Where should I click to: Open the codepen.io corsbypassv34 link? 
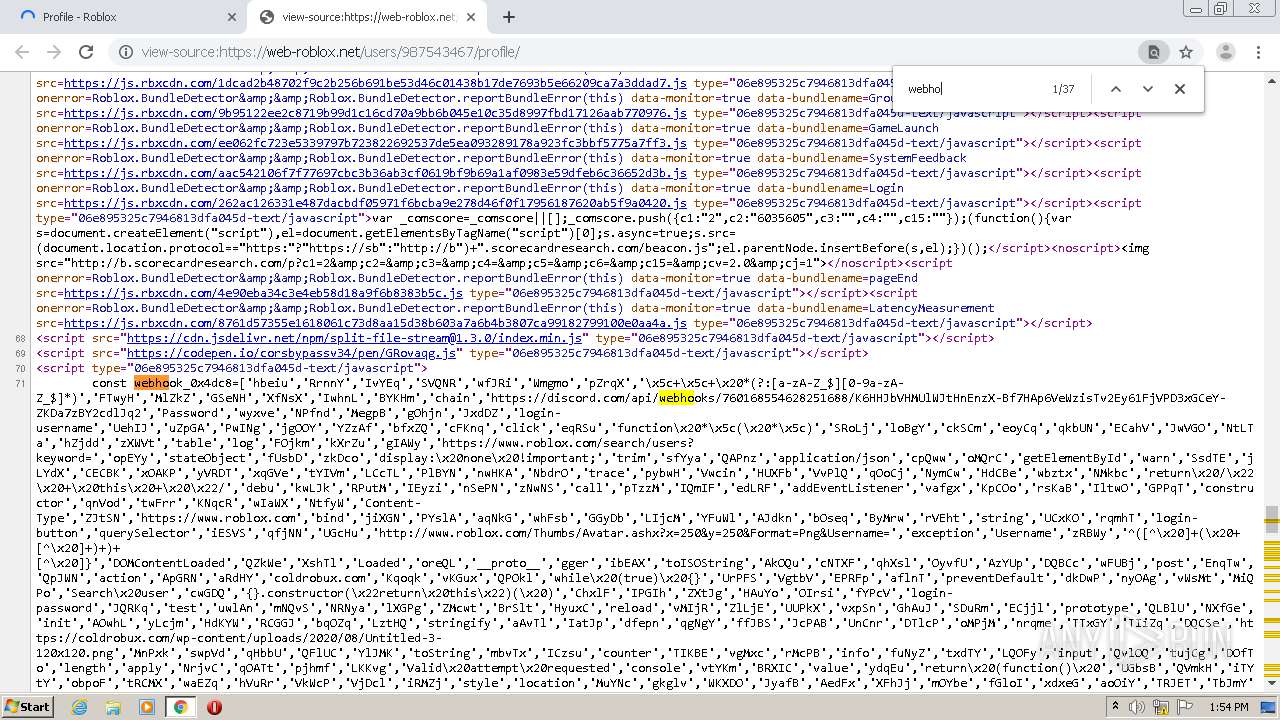[x=291, y=353]
